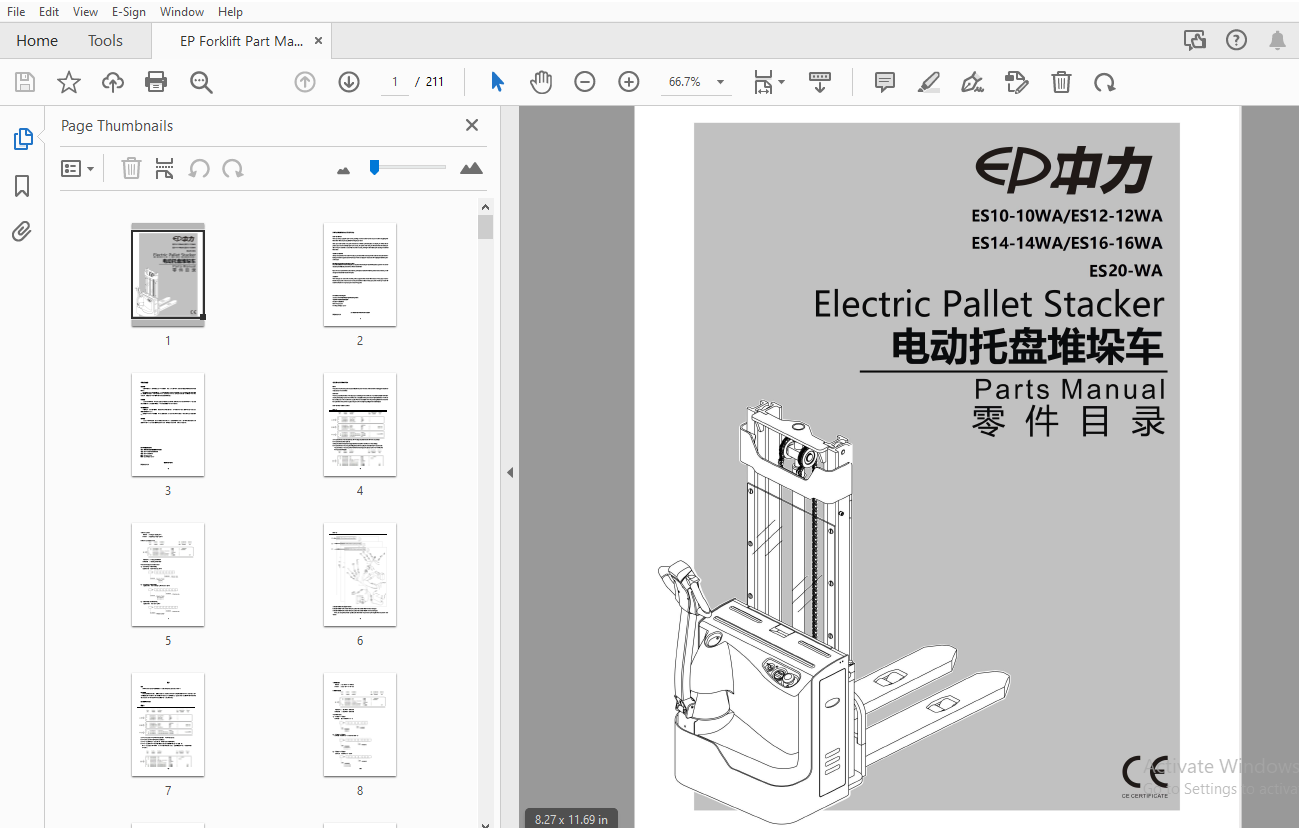Select the highlight text pen tool
The height and width of the screenshot is (828, 1299).
click(x=929, y=82)
